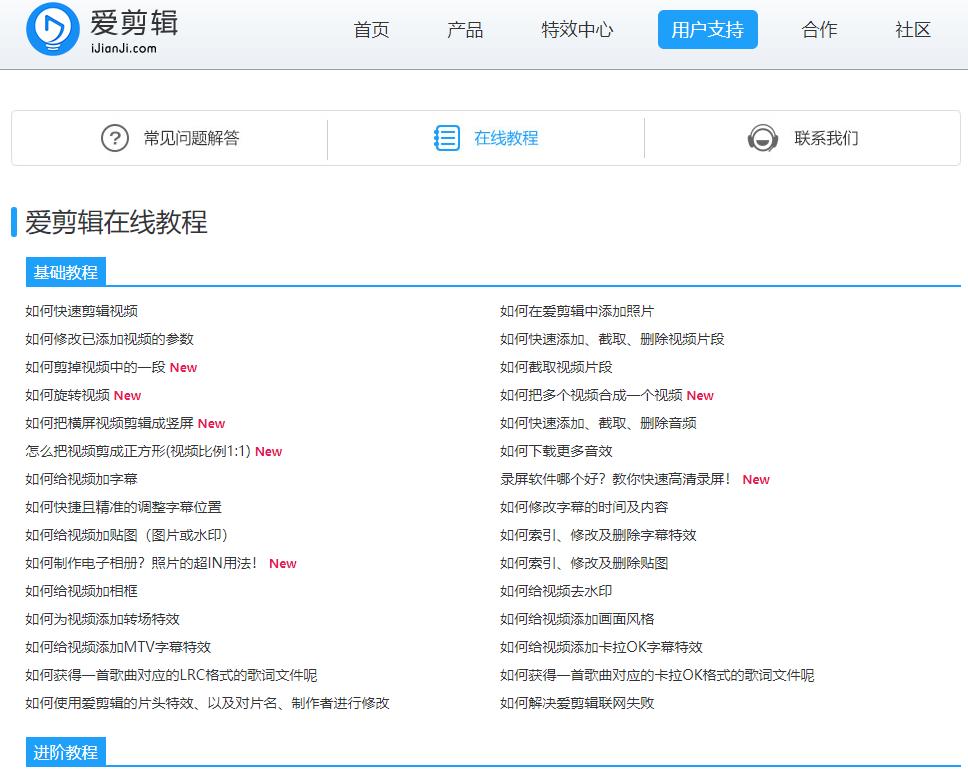The height and width of the screenshot is (779, 968).
Task: Open the 产品 menu item
Action: pos(464,30)
